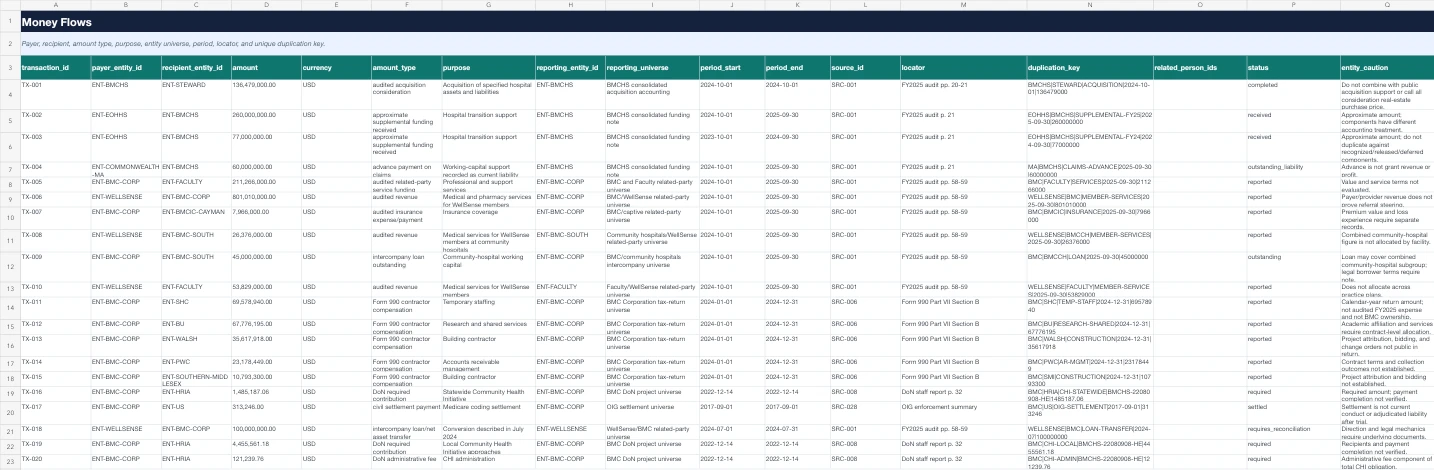Select the source_id header cell

[864, 68]
